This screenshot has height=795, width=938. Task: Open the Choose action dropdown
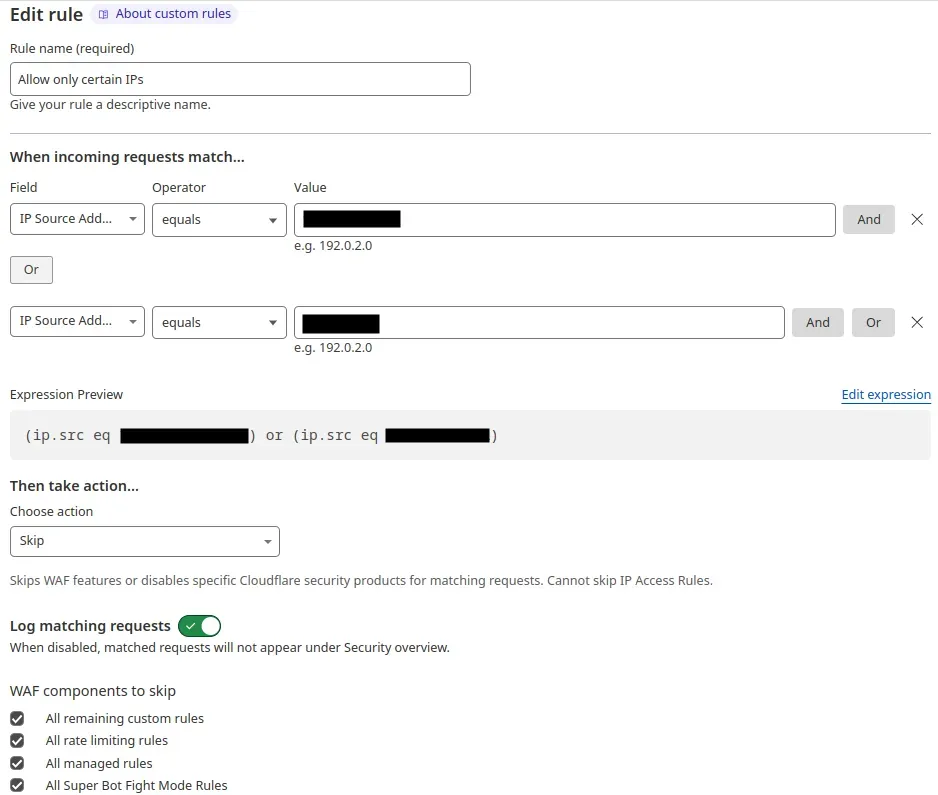pos(144,539)
